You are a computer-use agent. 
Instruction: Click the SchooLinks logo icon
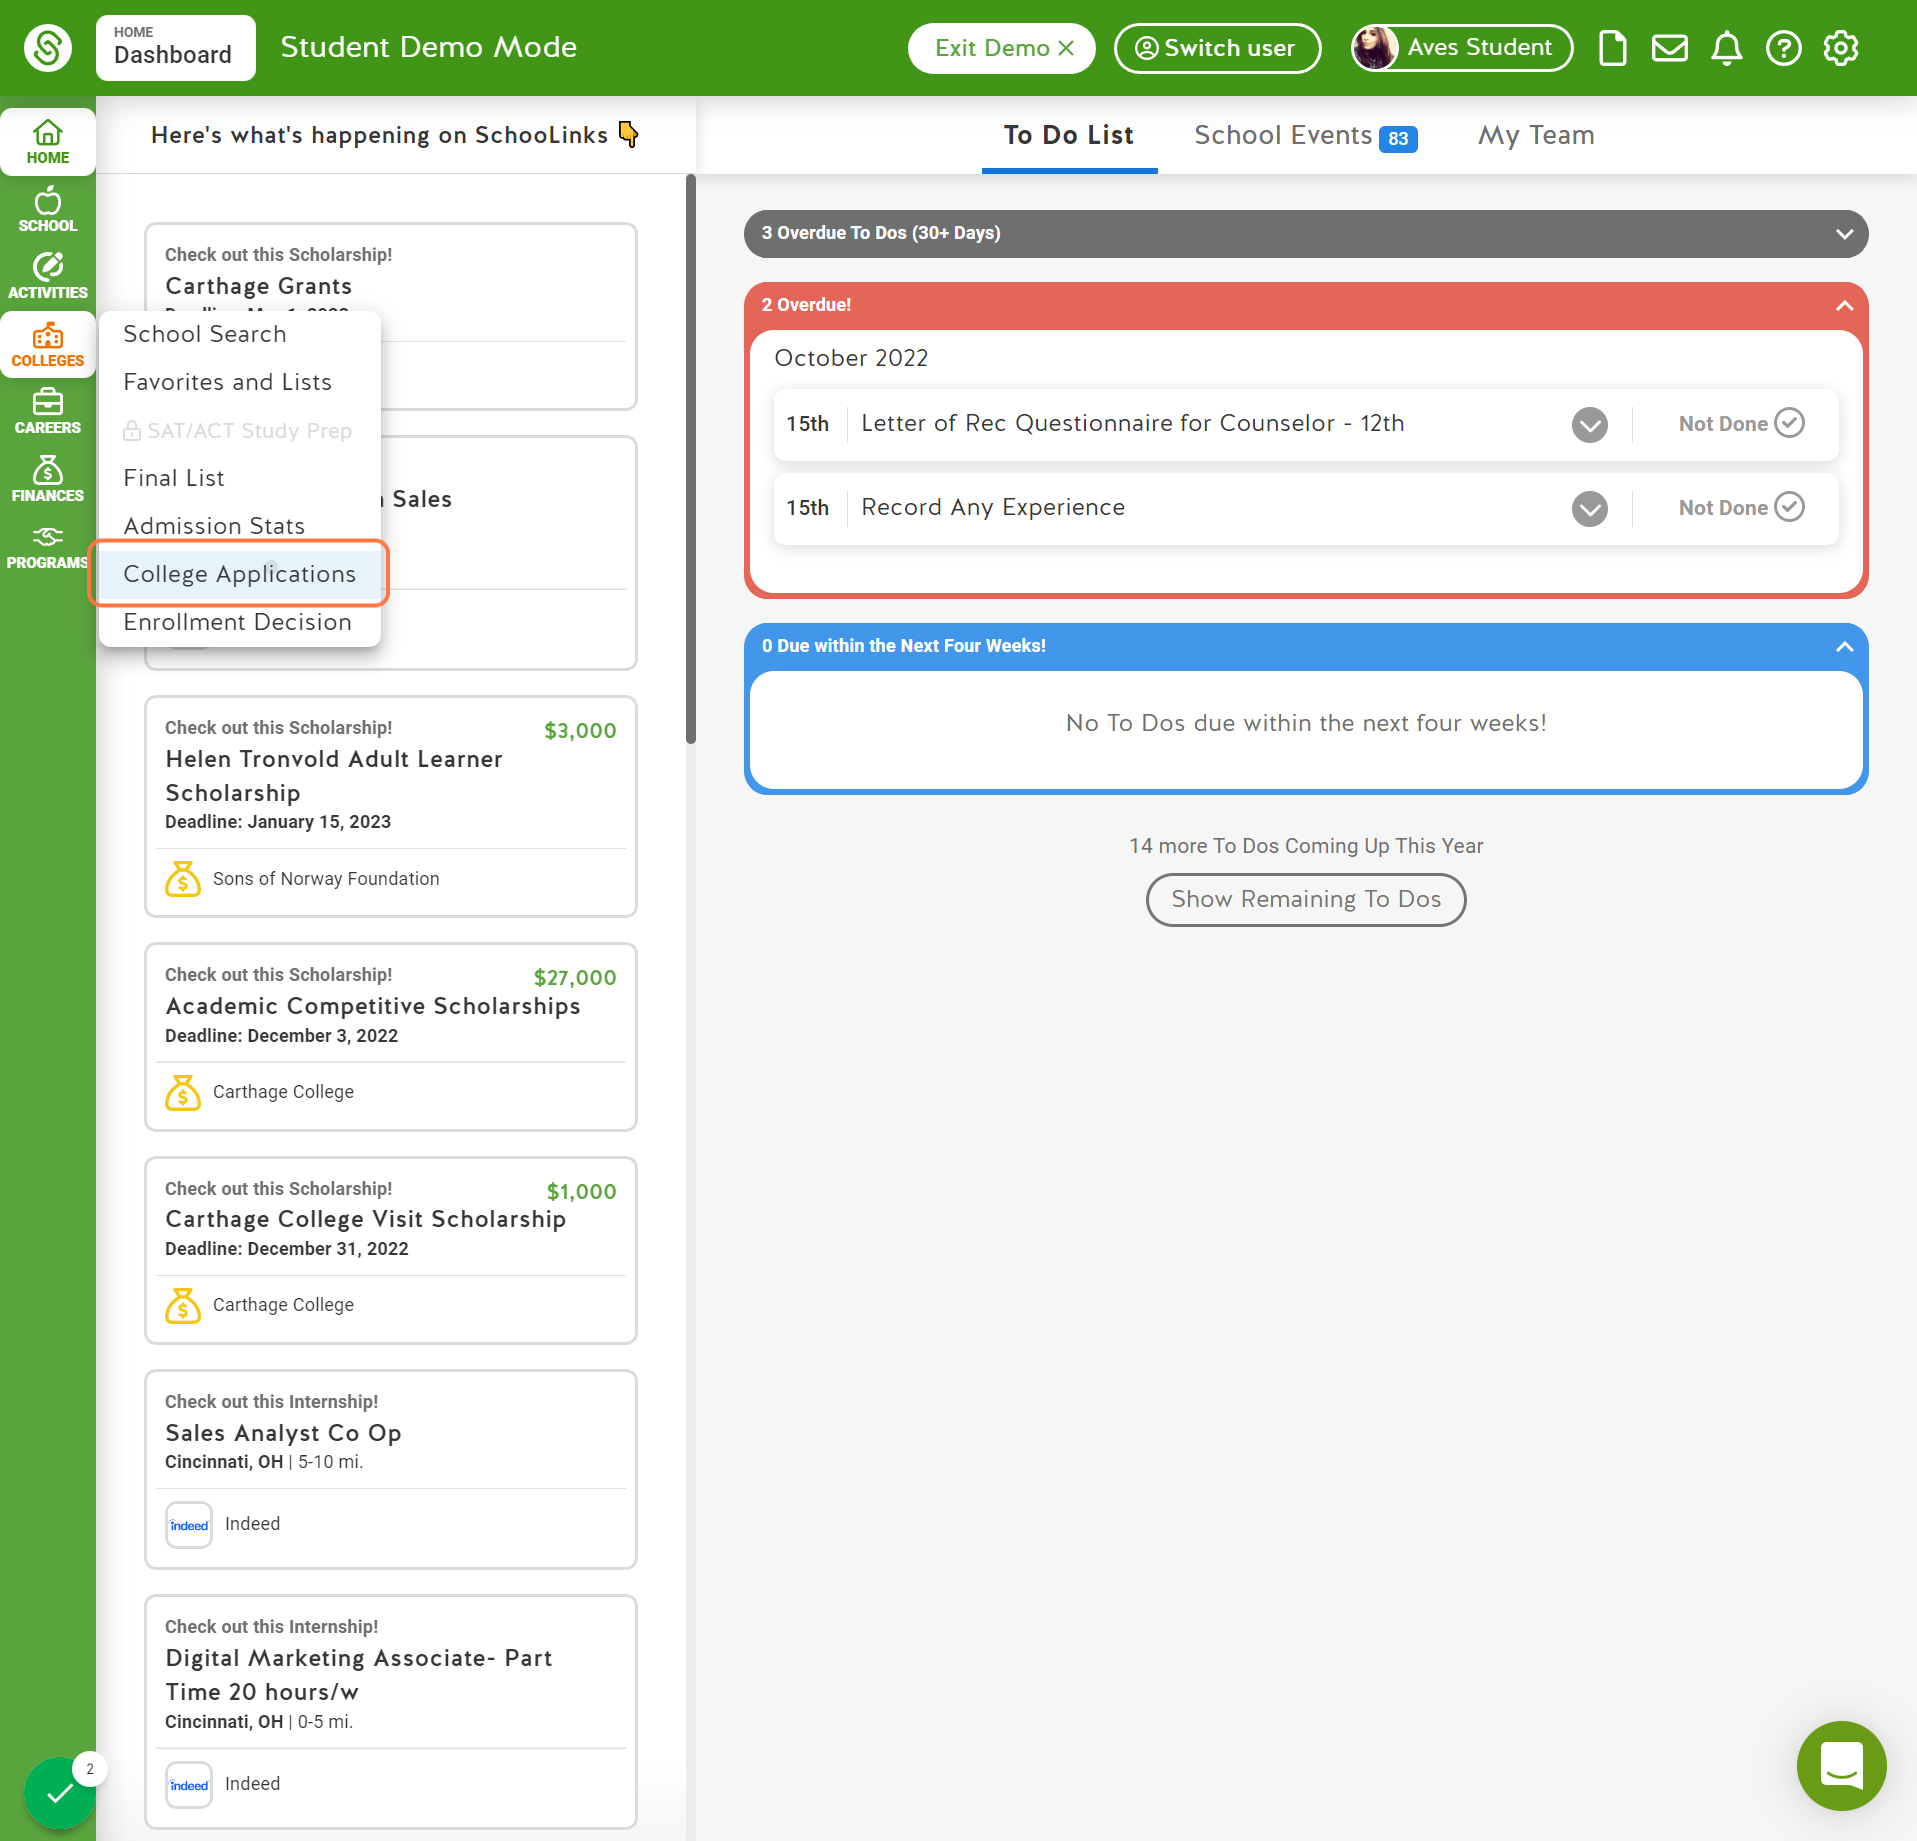(48, 48)
